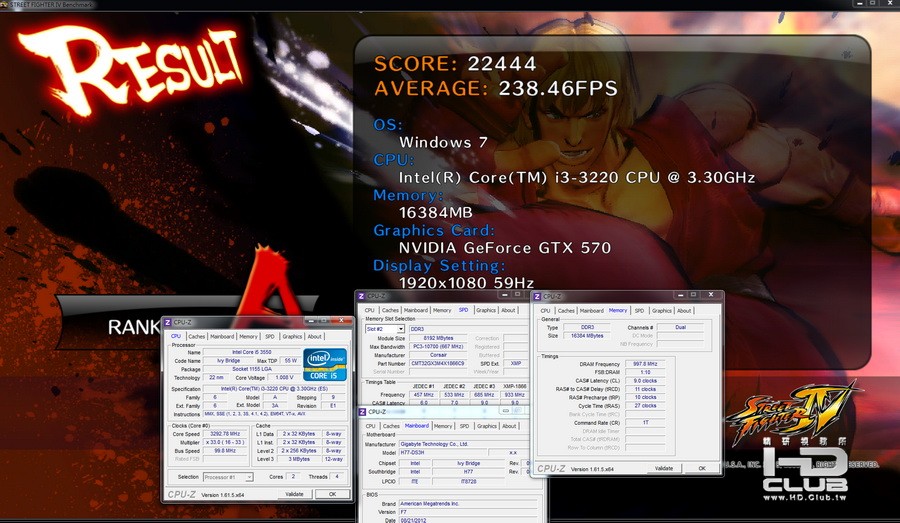The width and height of the screenshot is (900, 523).
Task: Switch to SPD tab in the Memory window
Action: click(x=639, y=311)
